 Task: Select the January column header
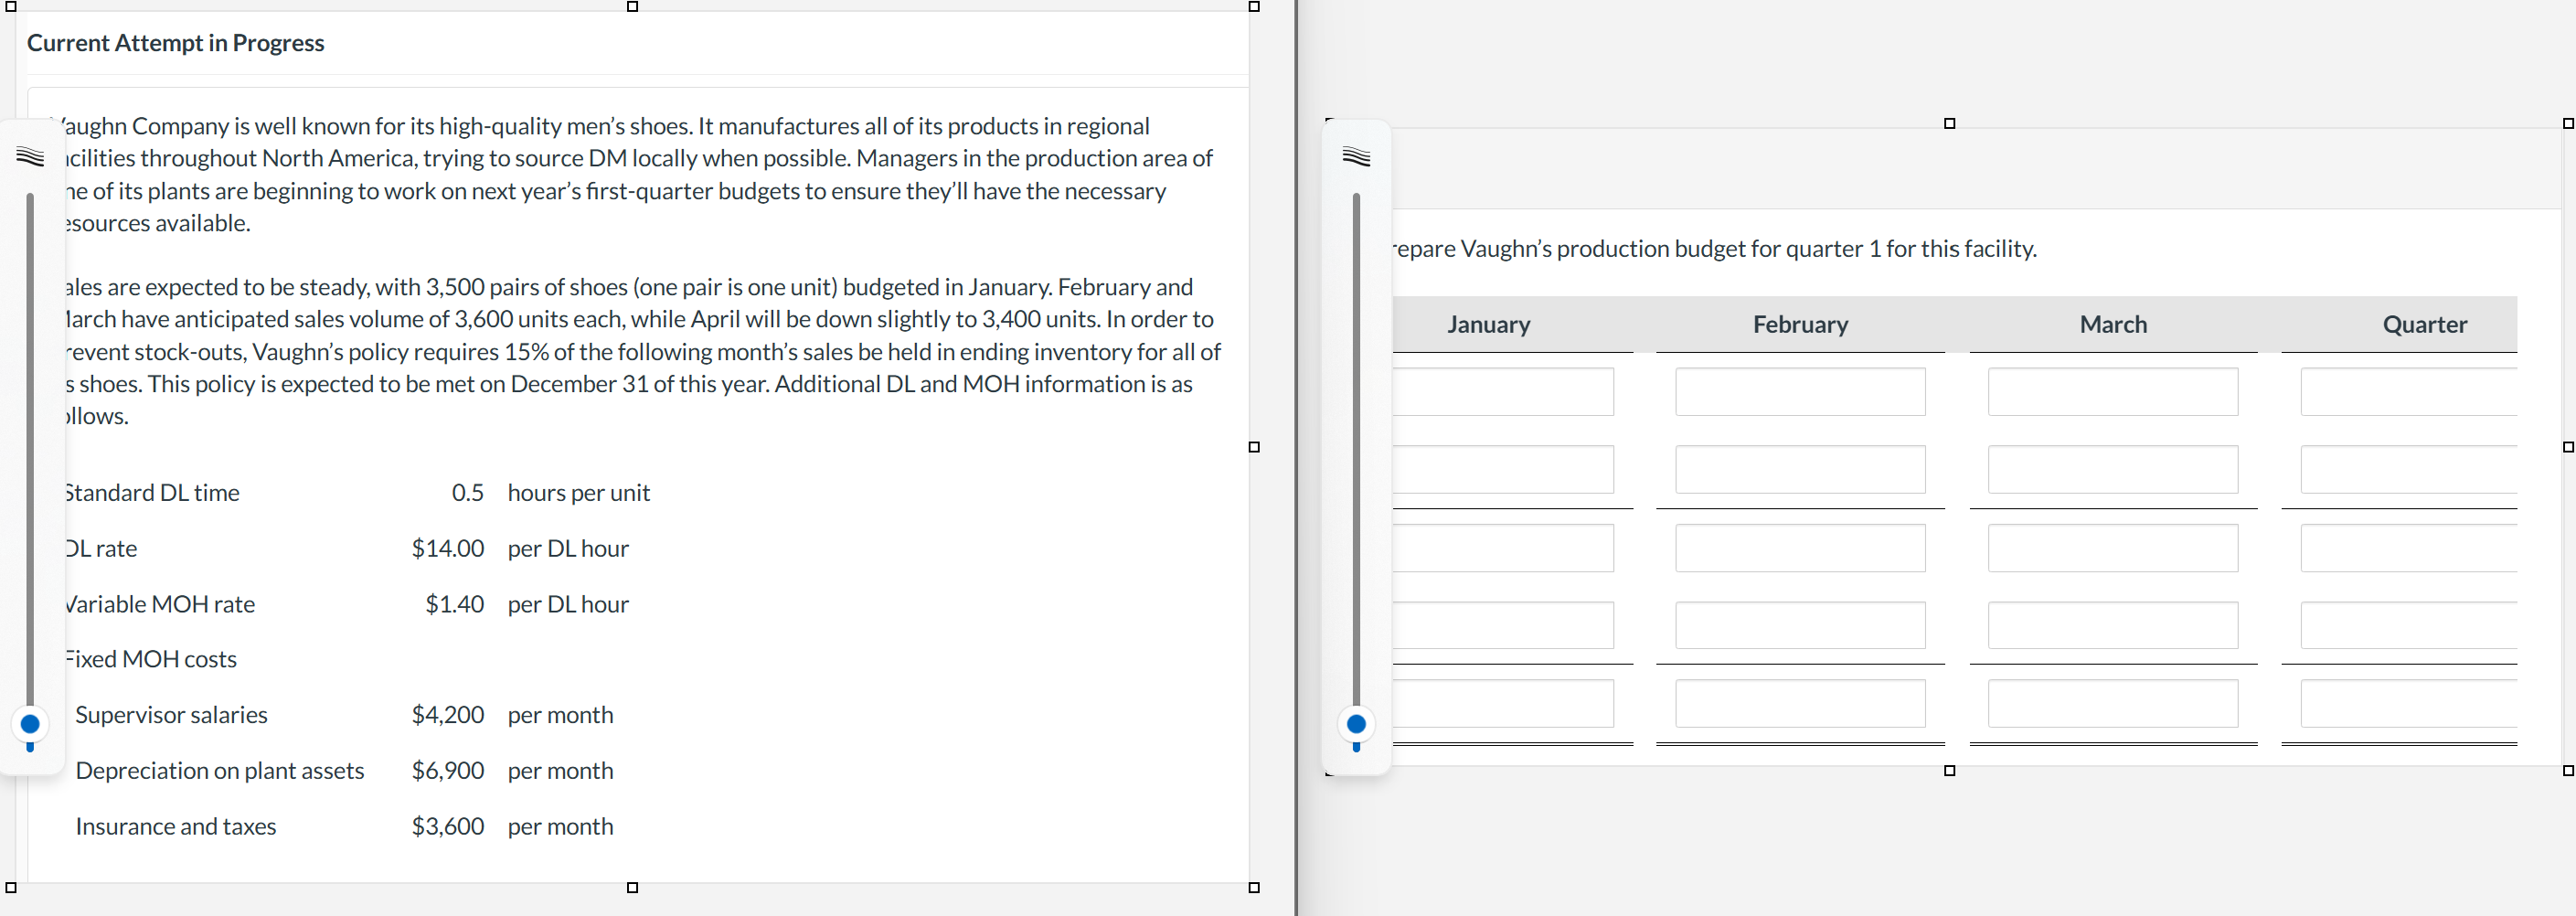click(x=1488, y=323)
